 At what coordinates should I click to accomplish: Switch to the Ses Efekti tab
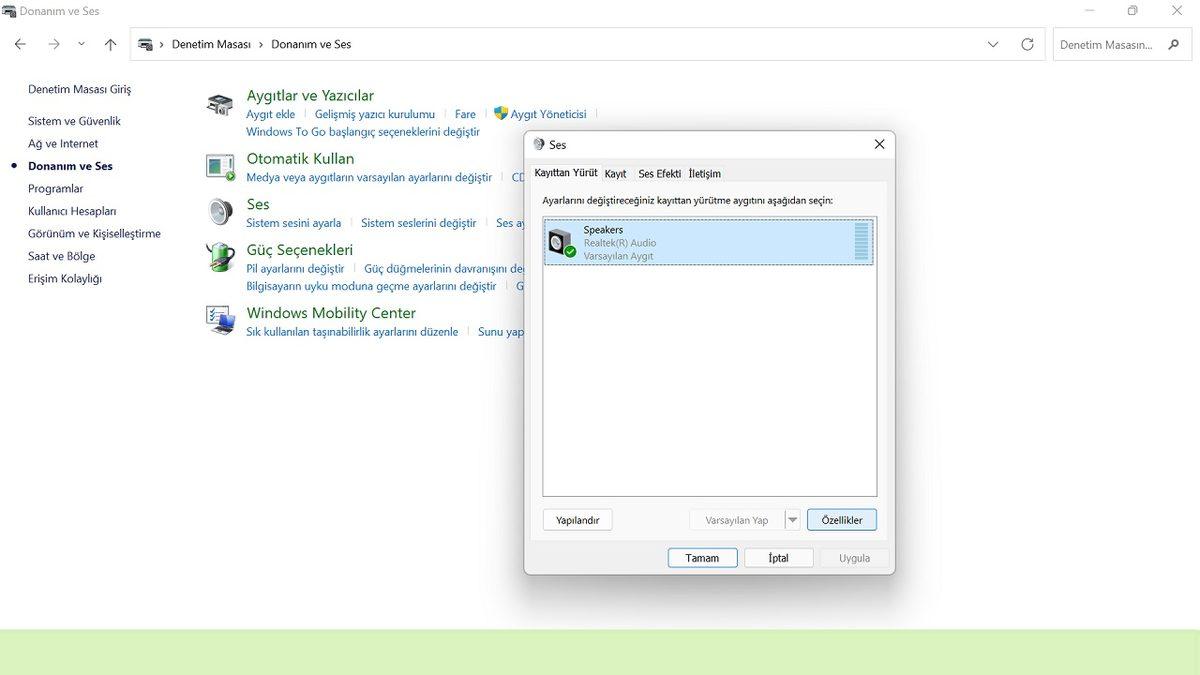pos(659,174)
